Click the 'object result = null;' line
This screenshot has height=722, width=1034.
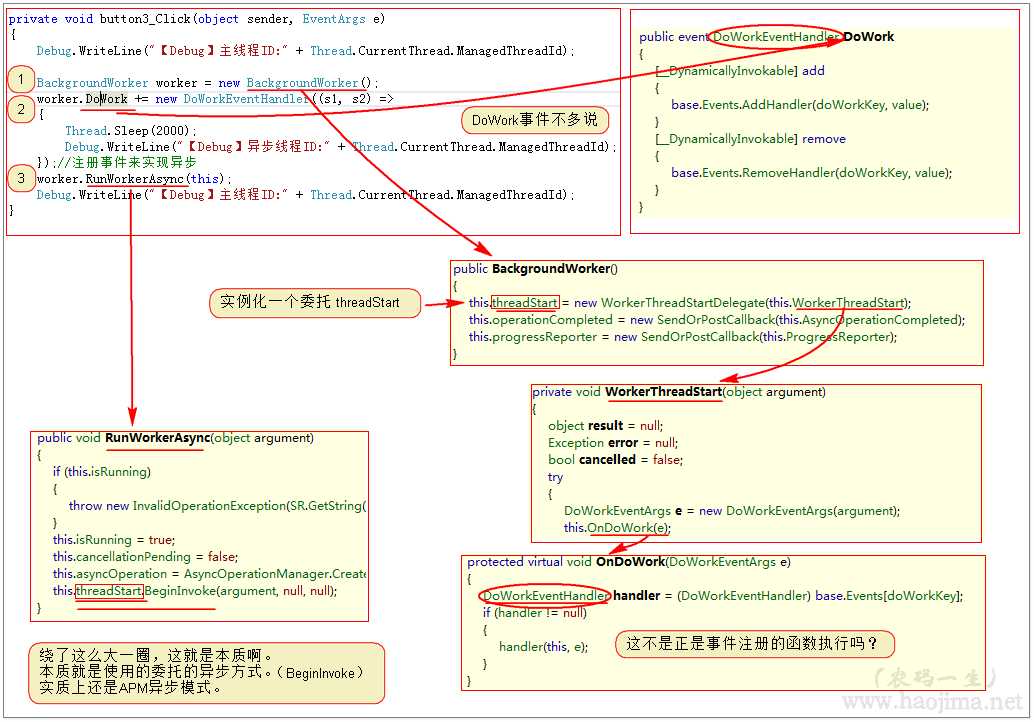coord(605,426)
